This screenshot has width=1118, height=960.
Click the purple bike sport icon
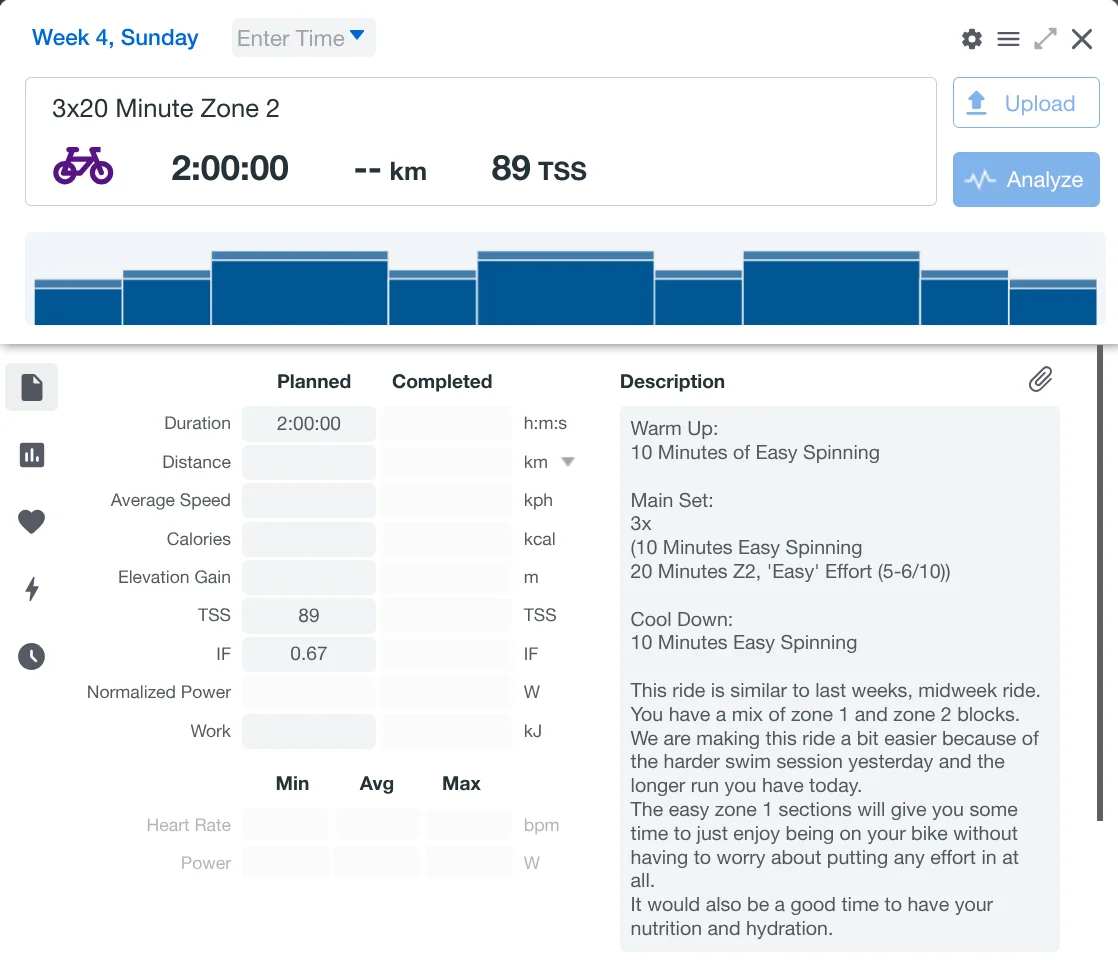(83, 166)
